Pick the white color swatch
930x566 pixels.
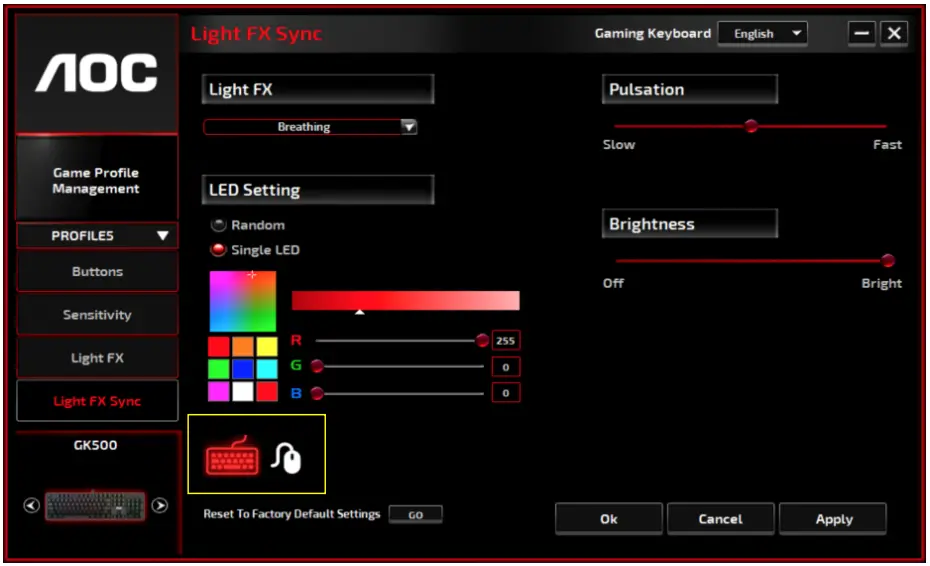click(x=243, y=392)
